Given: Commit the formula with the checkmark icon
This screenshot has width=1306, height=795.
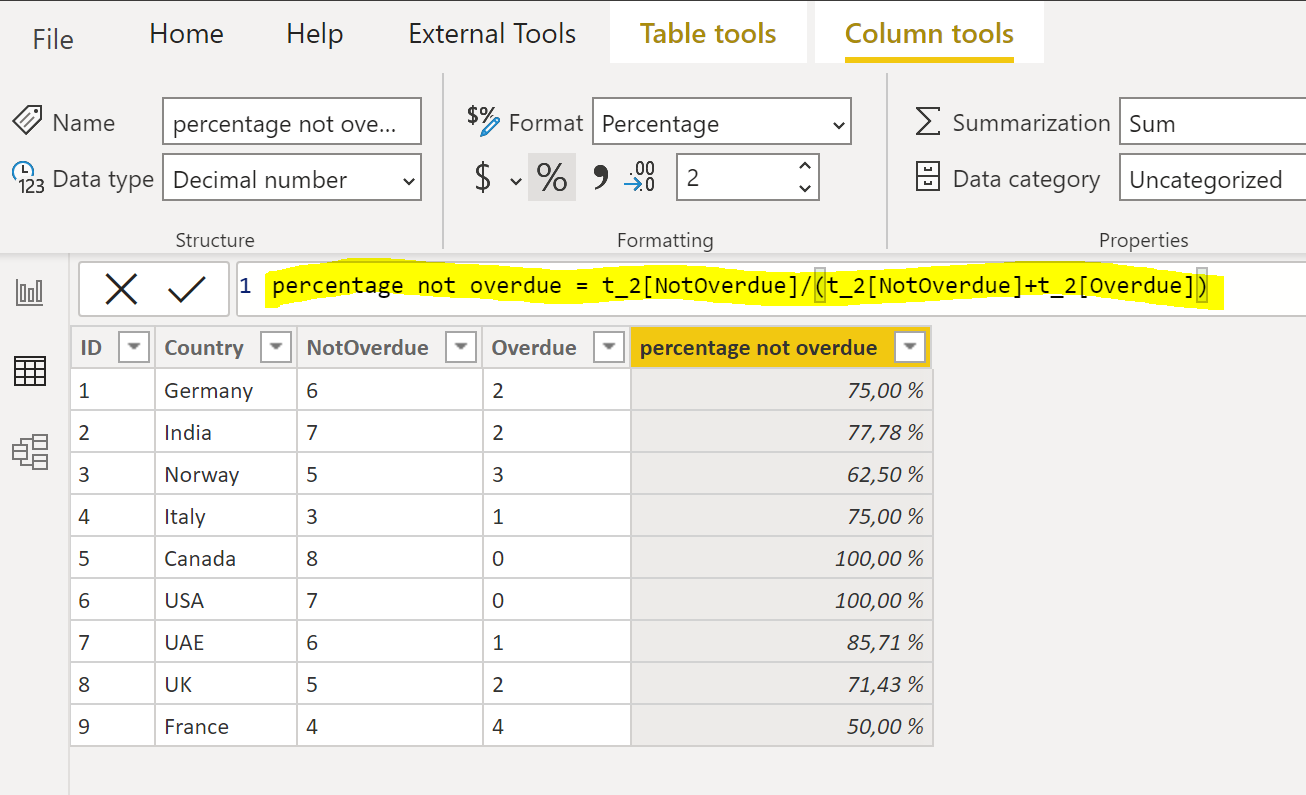Looking at the screenshot, I should coord(186,289).
